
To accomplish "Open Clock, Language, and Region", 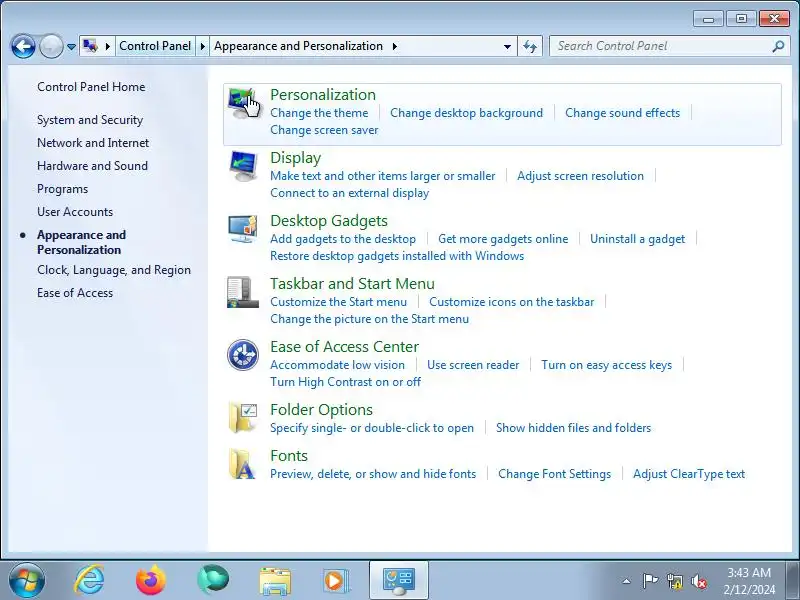I will click(x=114, y=270).
